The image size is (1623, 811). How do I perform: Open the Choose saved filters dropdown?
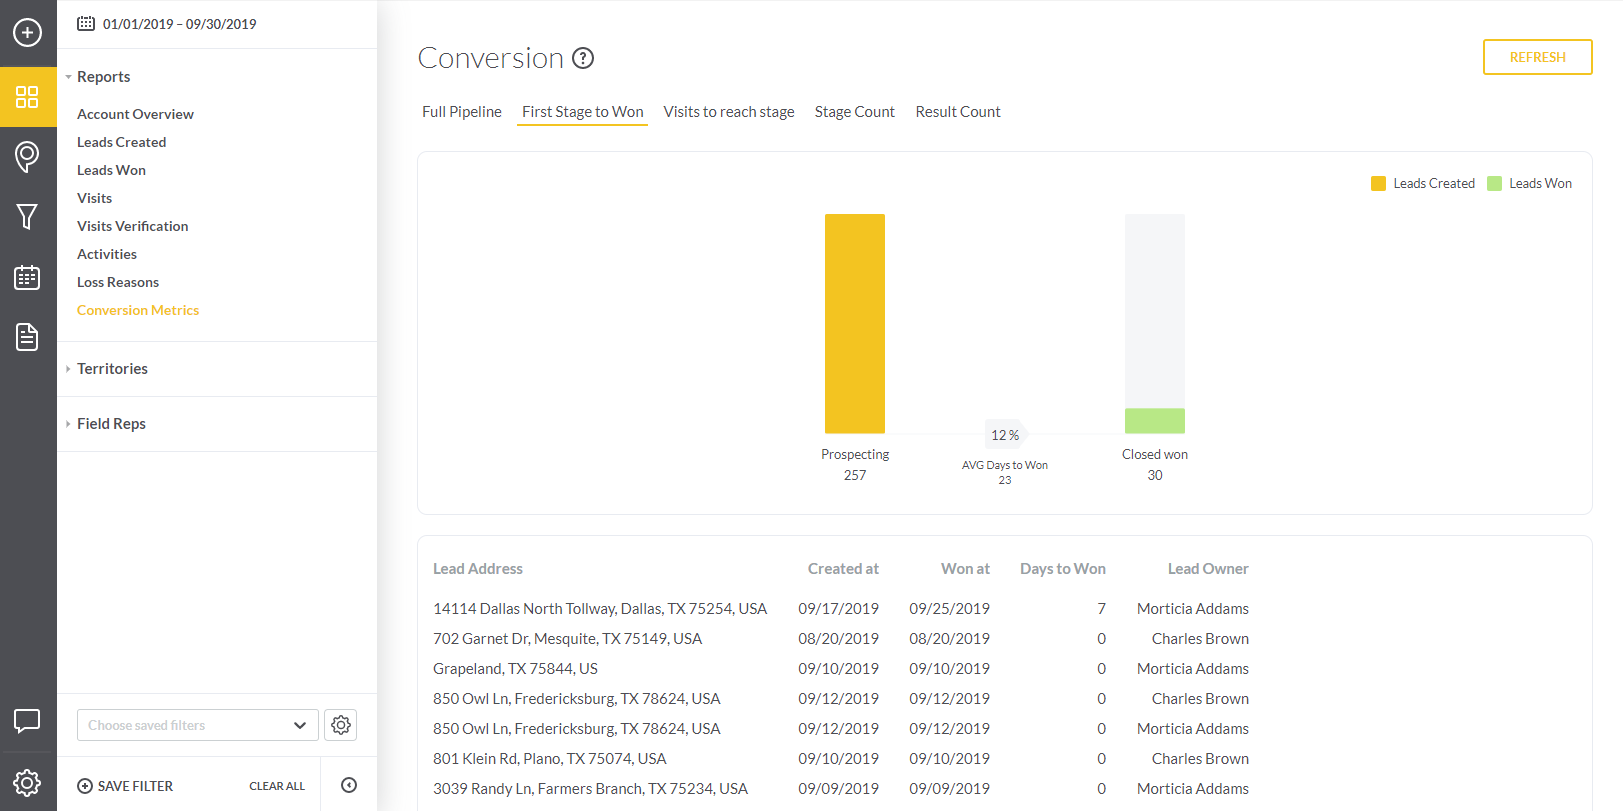(x=198, y=725)
